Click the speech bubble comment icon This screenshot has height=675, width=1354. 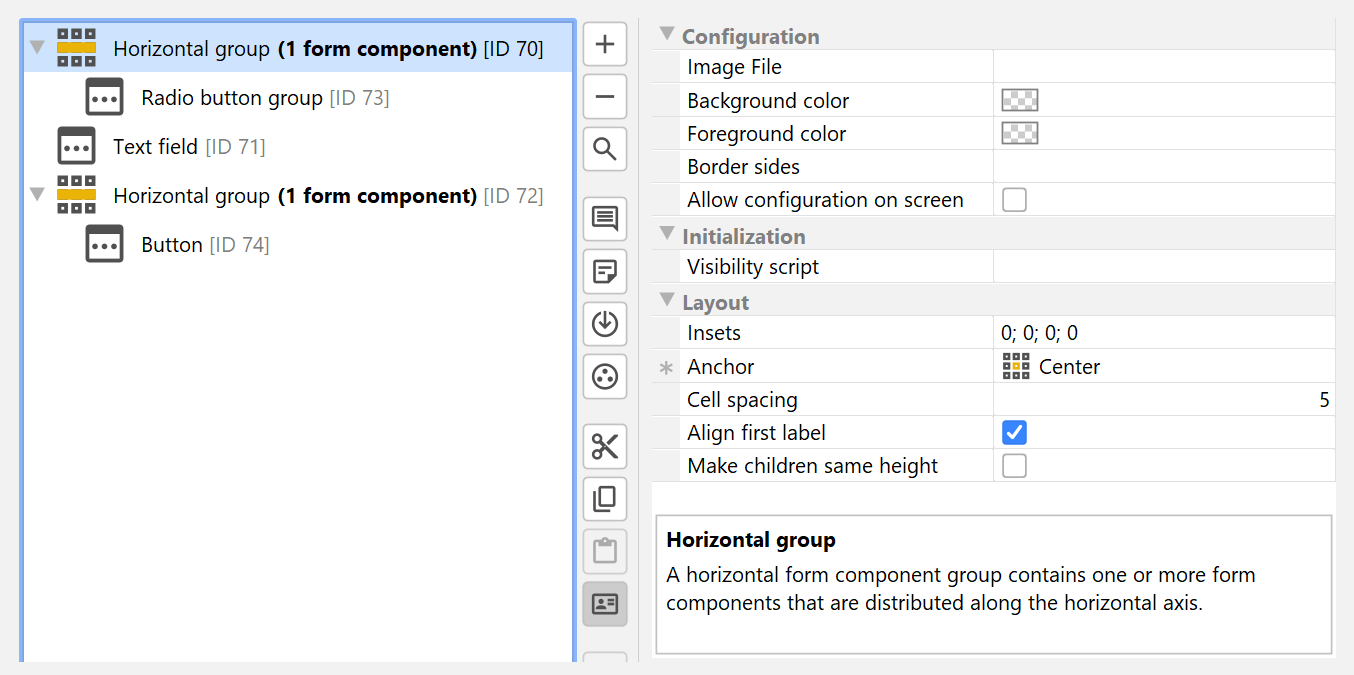[x=605, y=219]
